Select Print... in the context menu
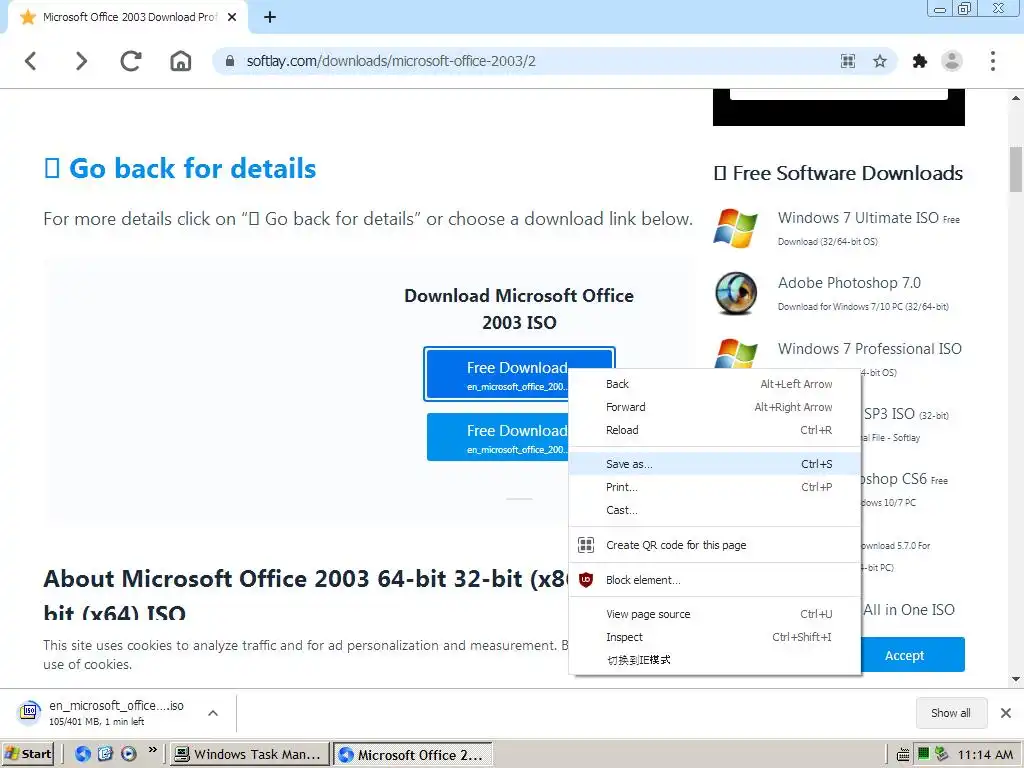 tap(714, 487)
